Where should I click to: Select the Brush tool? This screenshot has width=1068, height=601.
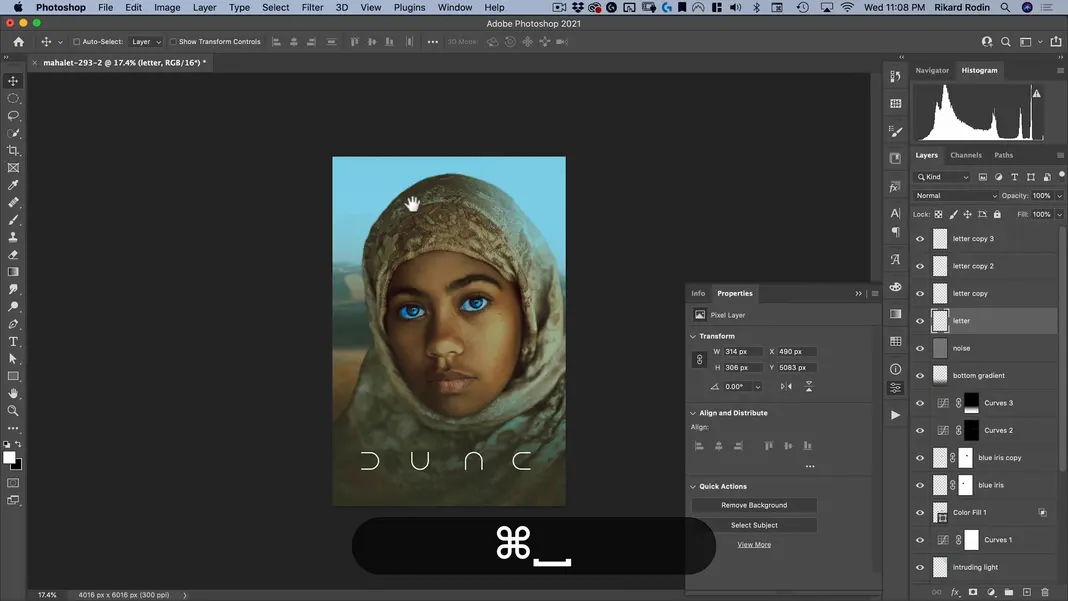click(13, 220)
